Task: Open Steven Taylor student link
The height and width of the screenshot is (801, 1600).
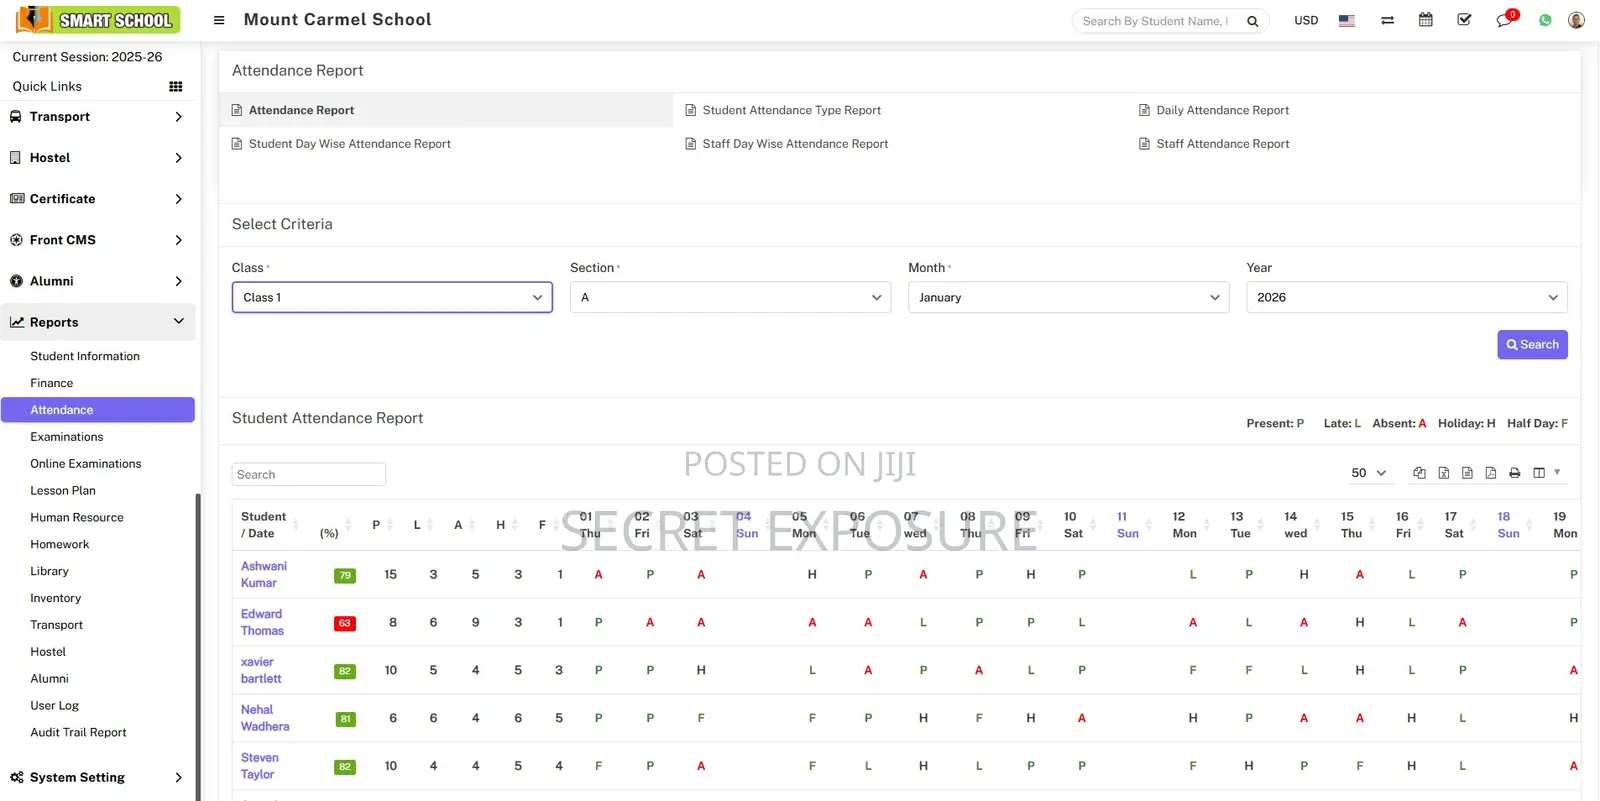Action: pos(260,766)
